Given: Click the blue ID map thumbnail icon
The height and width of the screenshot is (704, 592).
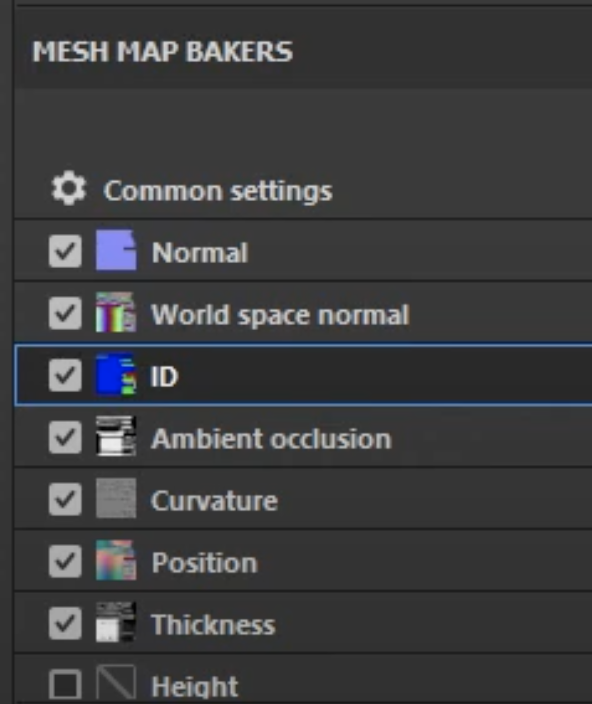Looking at the screenshot, I should [x=116, y=374].
